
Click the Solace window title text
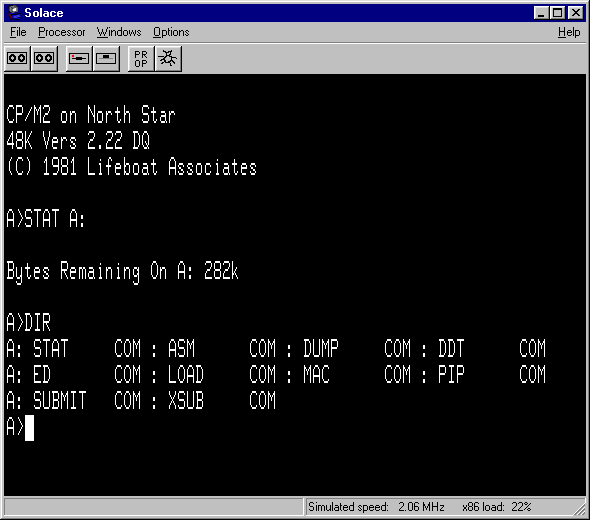[44, 13]
